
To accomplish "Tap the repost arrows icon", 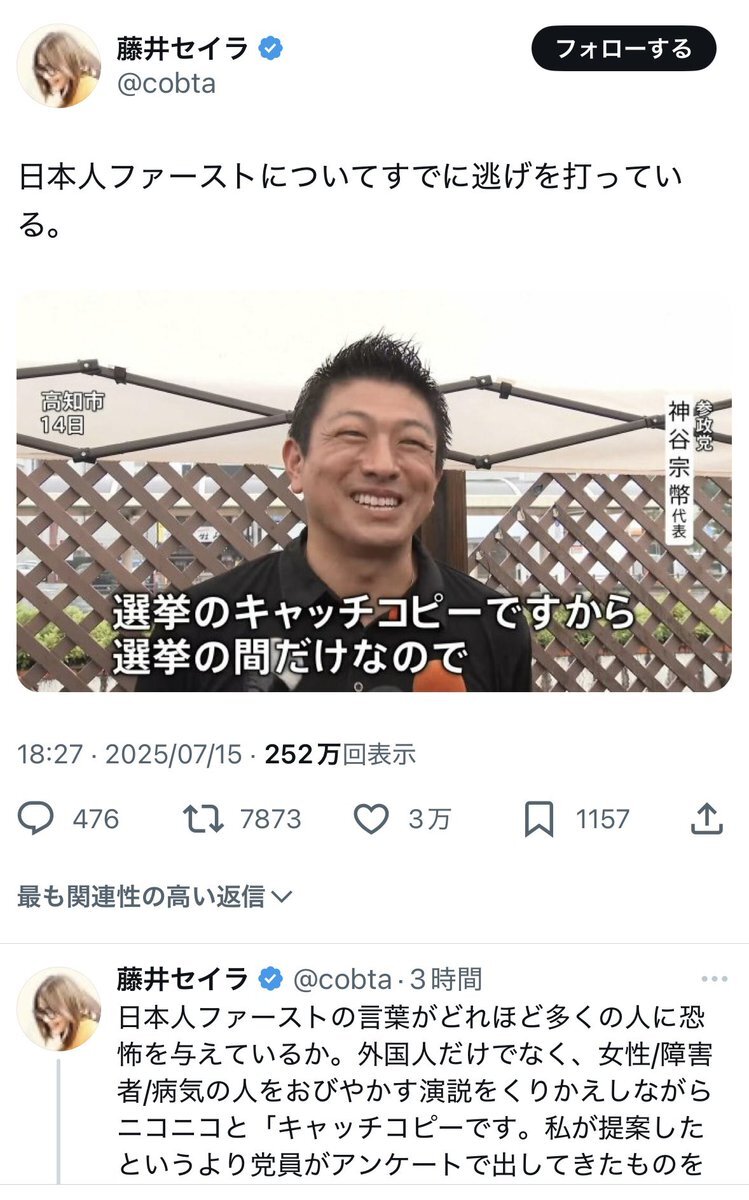I will (204, 819).
